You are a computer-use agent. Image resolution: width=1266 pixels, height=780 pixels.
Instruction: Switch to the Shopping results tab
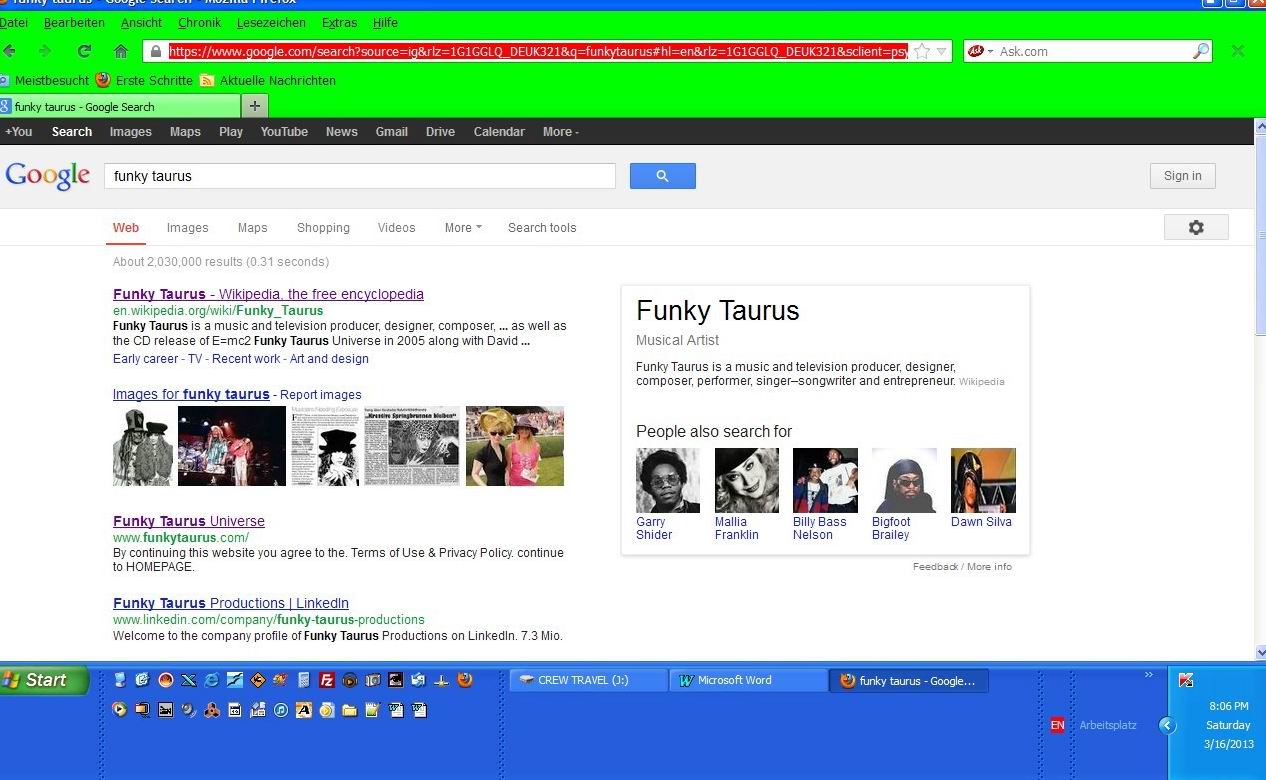323,228
